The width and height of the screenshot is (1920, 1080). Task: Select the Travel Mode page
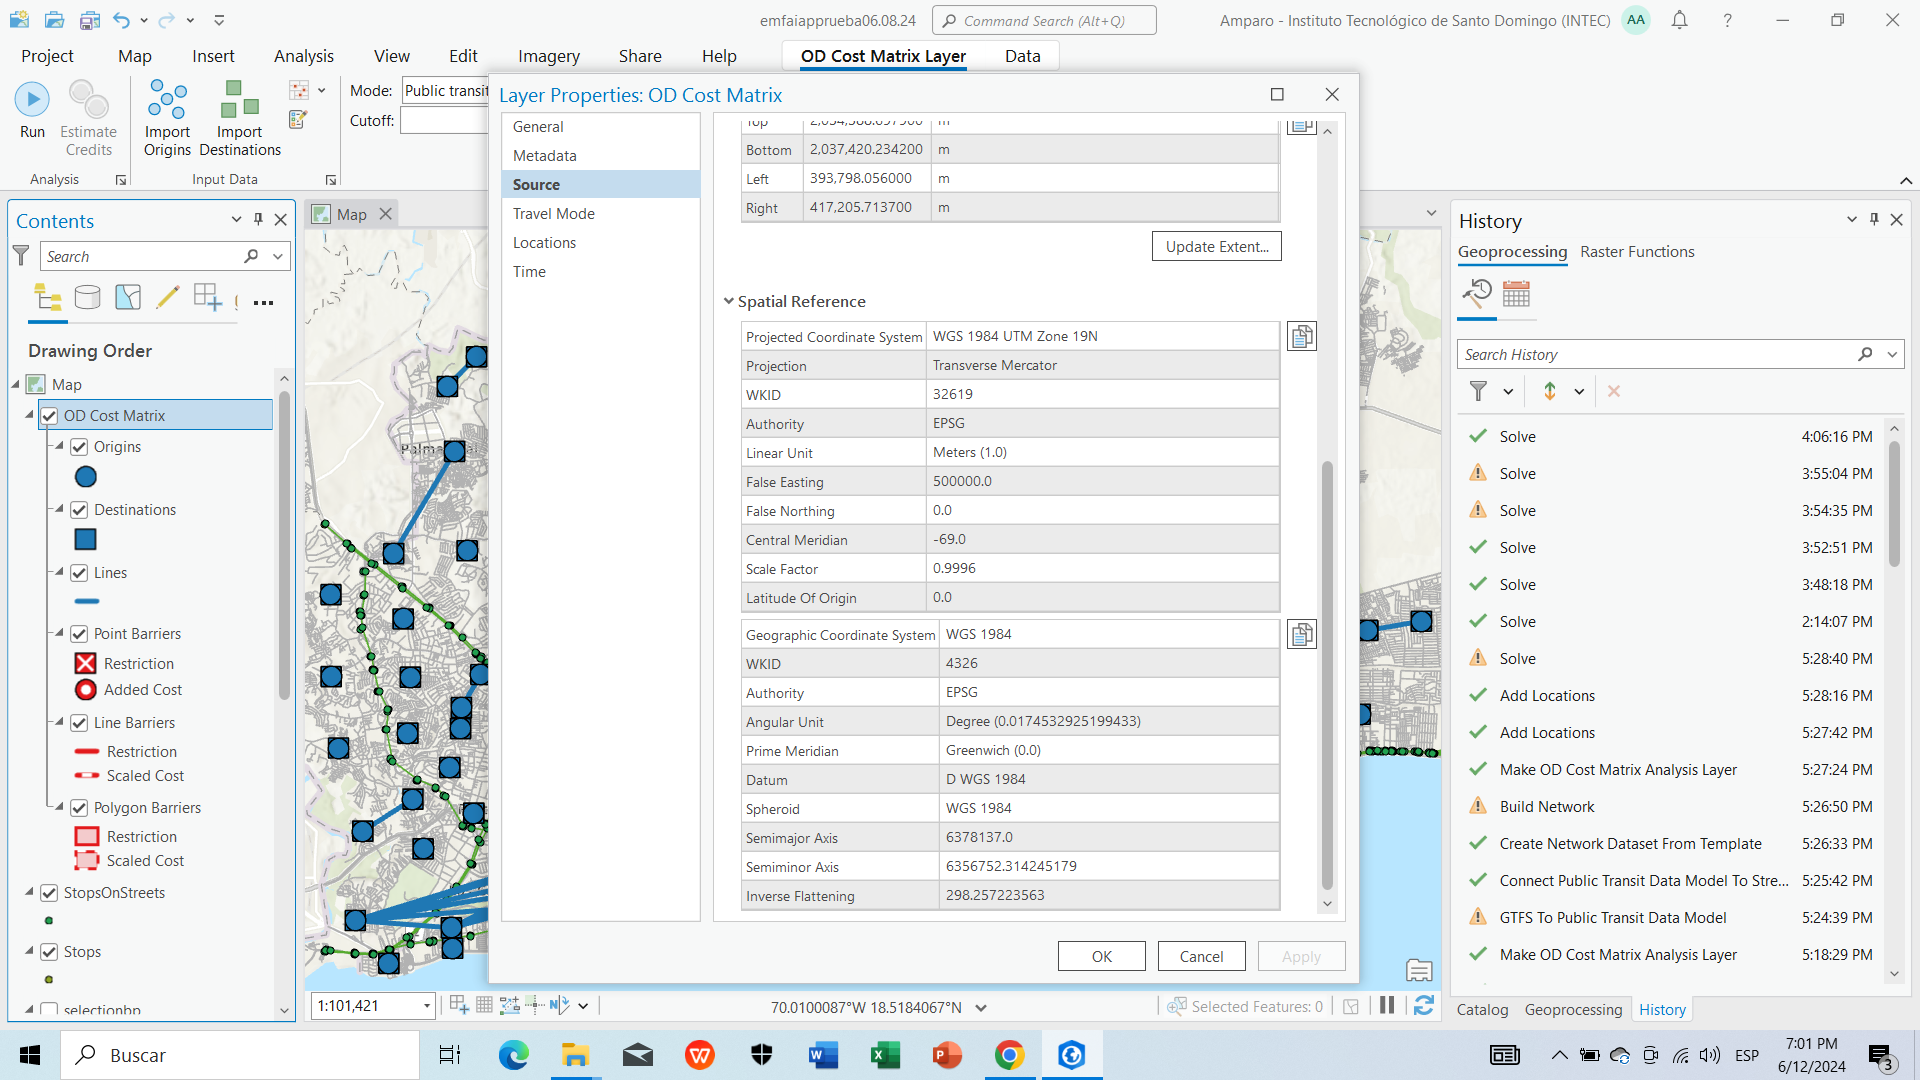[x=554, y=214]
